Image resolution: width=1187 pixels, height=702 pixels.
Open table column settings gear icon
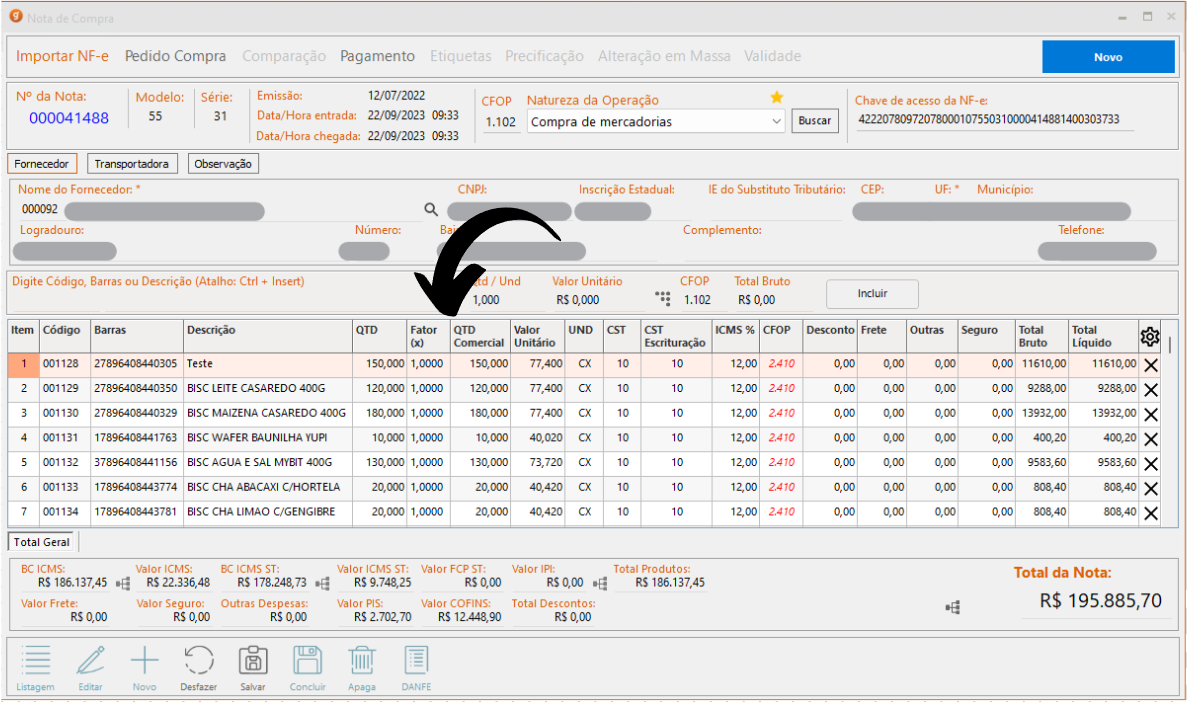(1149, 336)
